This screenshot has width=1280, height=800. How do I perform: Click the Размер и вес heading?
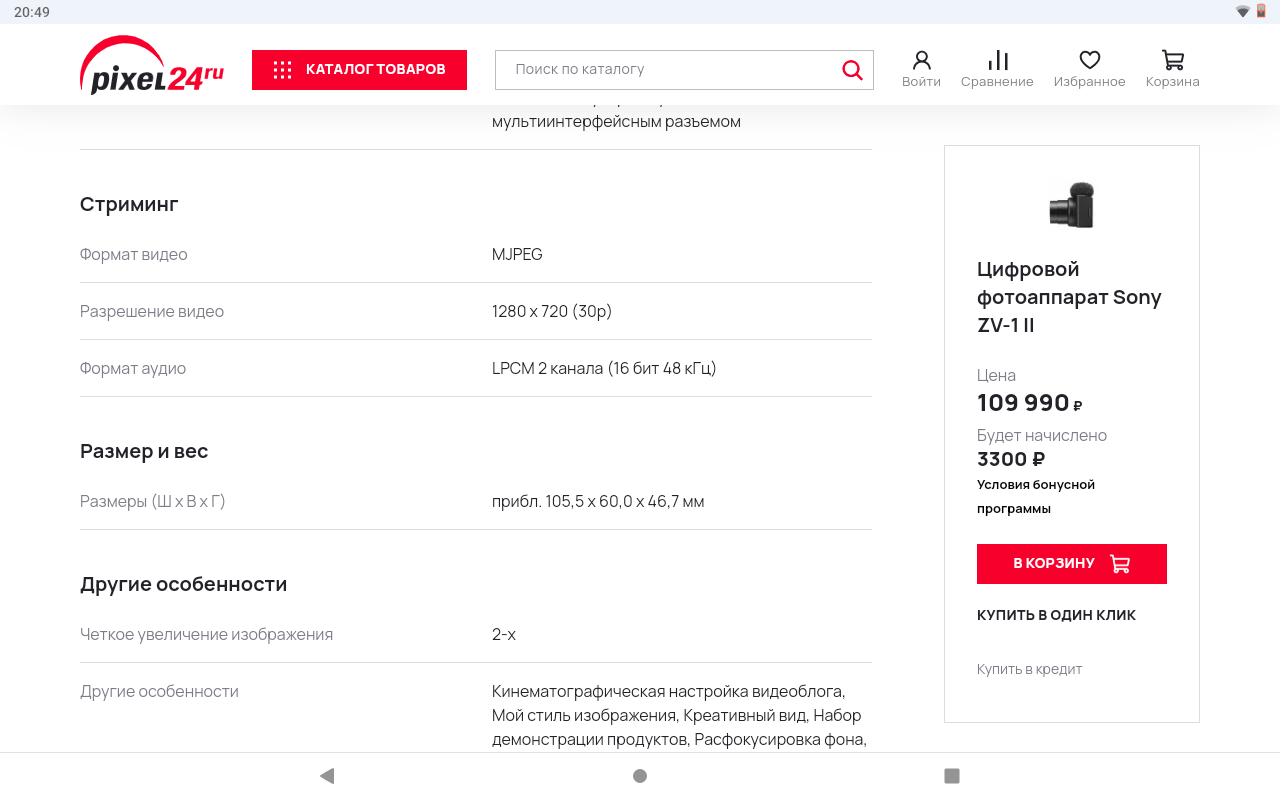[x=144, y=451]
